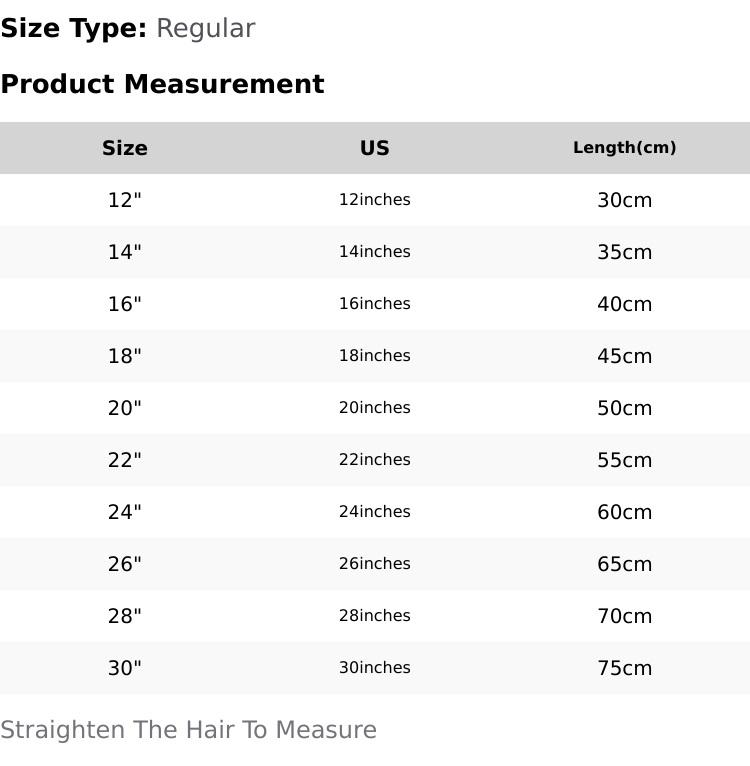
Task: Click the Length(cm) column header
Action: pos(625,148)
